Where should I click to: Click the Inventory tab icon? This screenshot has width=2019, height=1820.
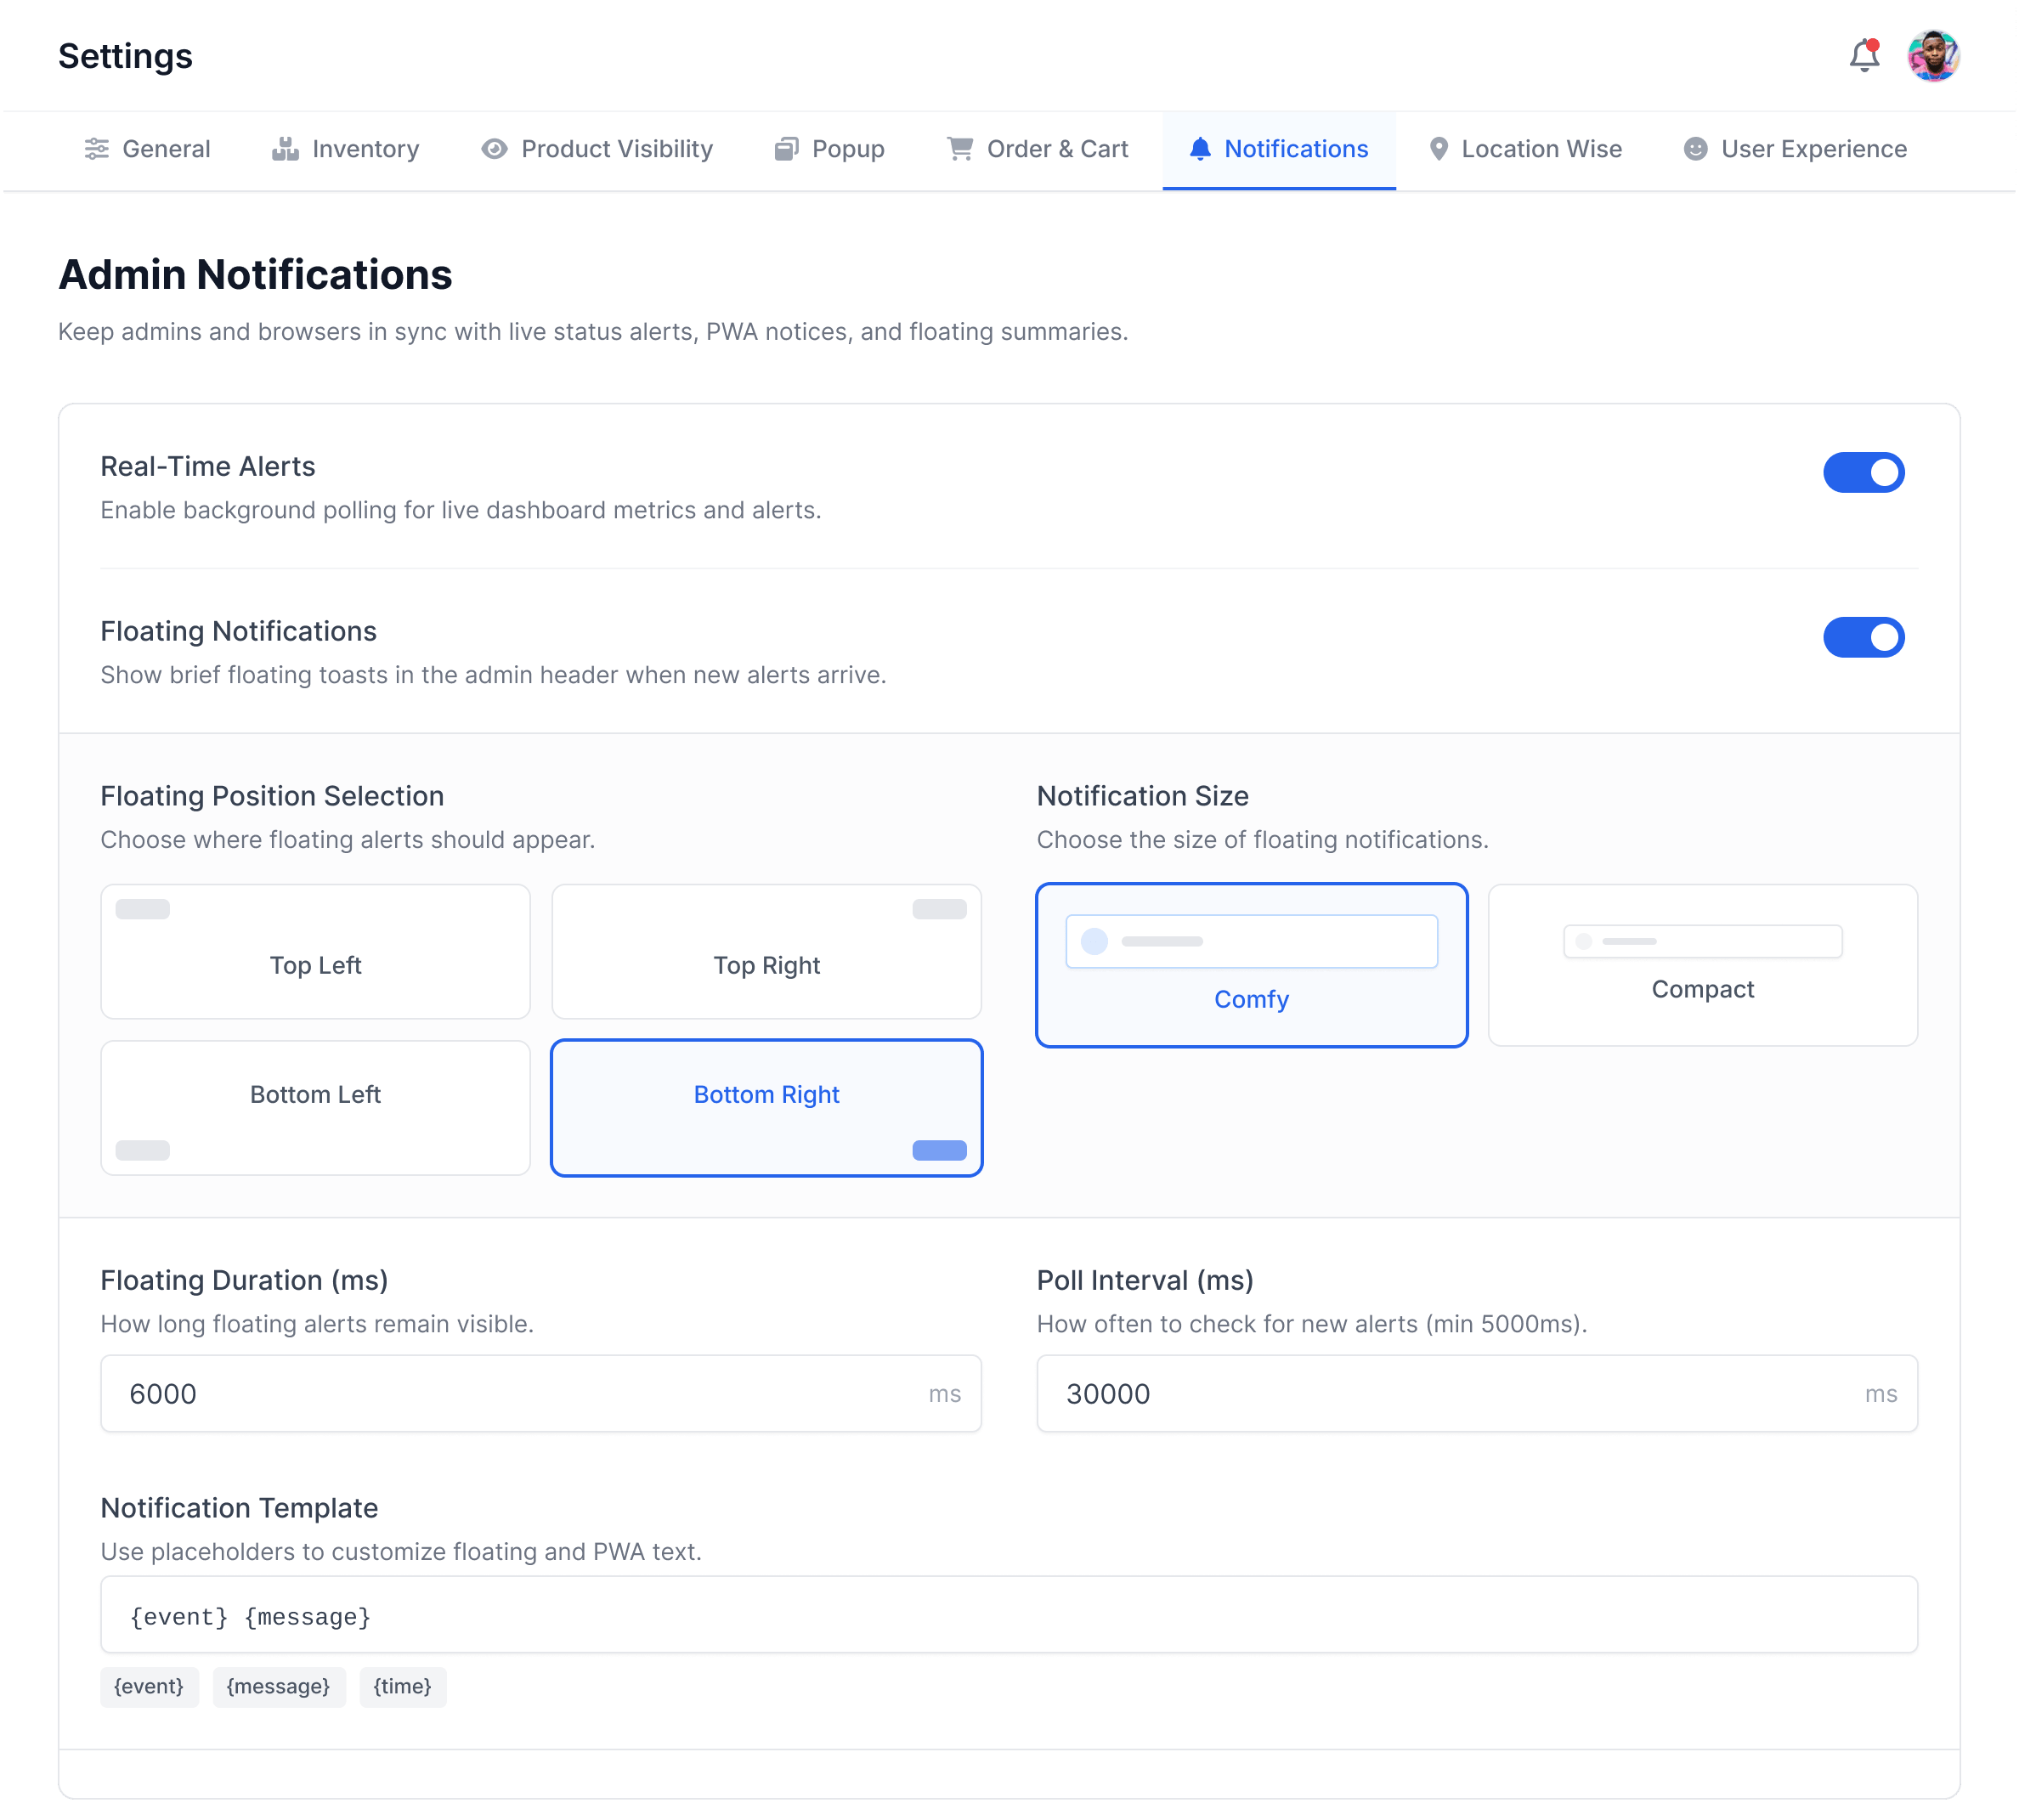(285, 149)
